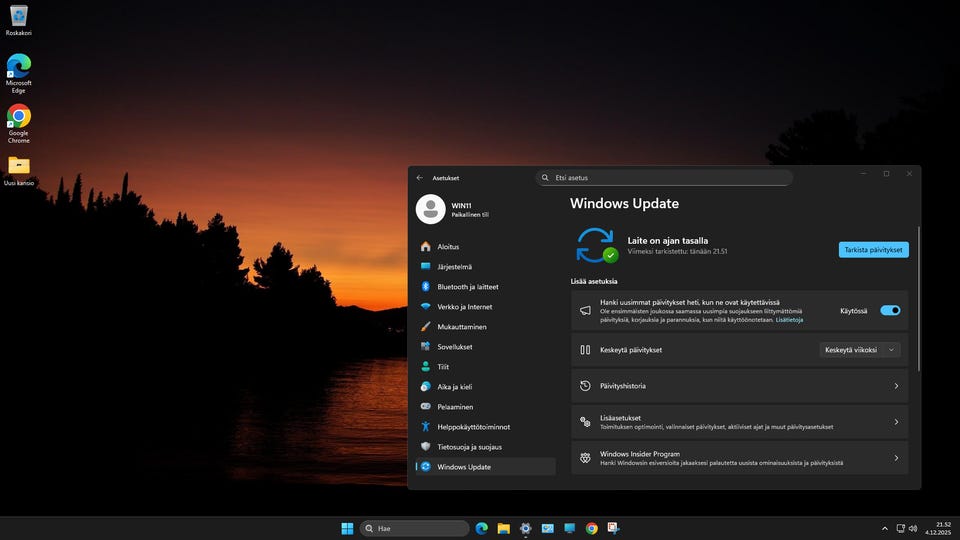960x540 pixels.
Task: Toggle the Hanki uusimmat päivitykset switch
Action: tap(889, 311)
